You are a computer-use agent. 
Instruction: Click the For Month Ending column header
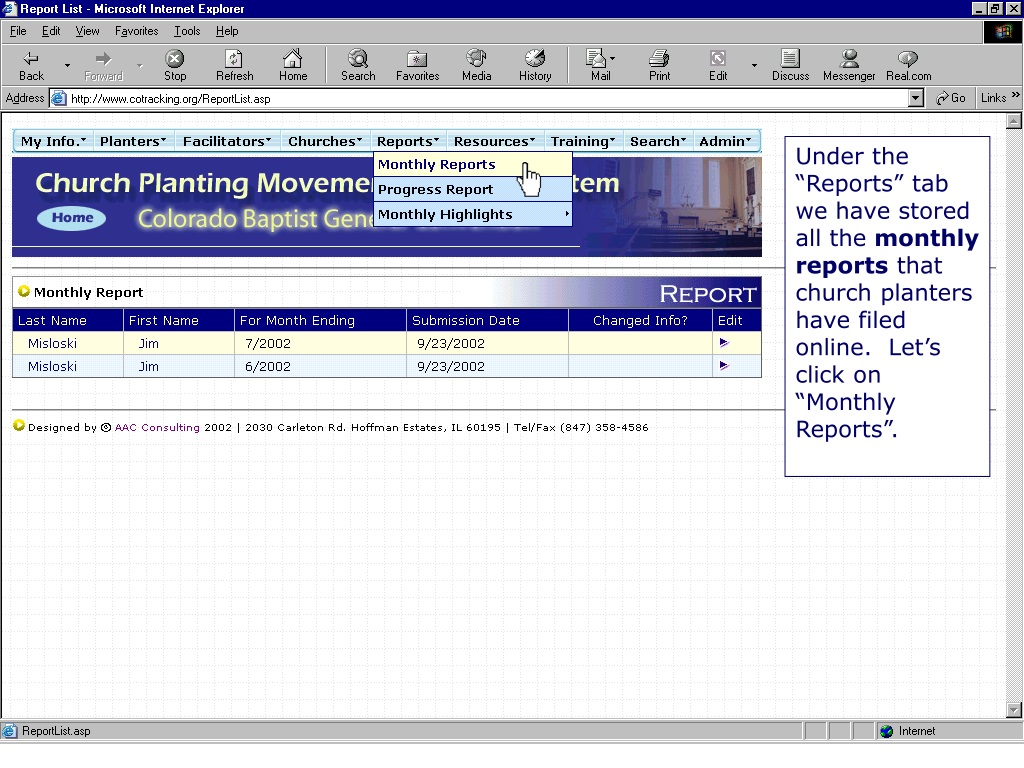point(320,320)
